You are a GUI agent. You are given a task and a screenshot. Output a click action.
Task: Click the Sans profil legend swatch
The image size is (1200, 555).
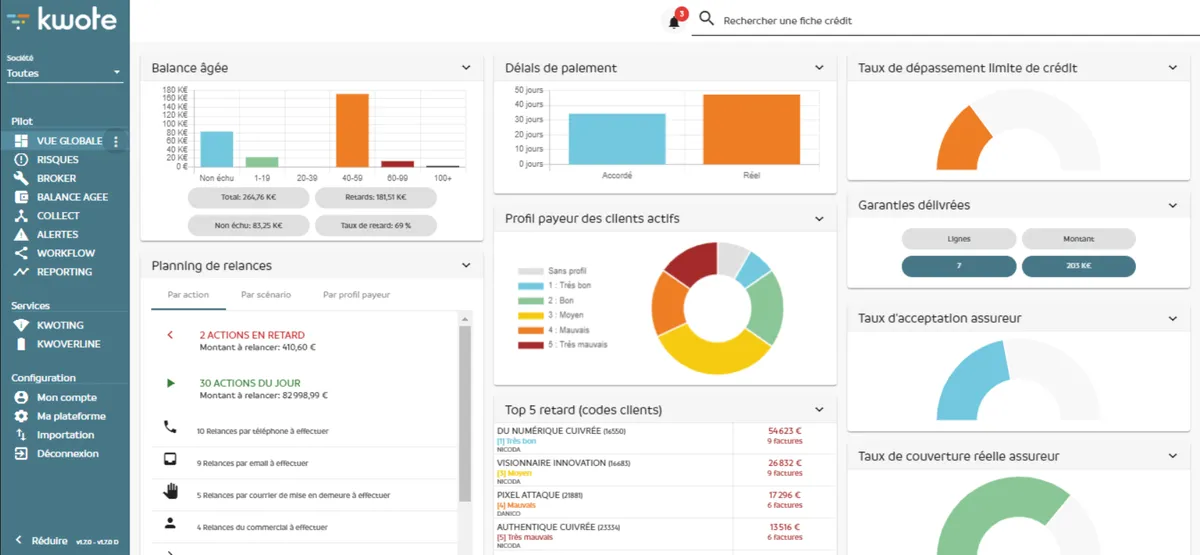coord(530,271)
